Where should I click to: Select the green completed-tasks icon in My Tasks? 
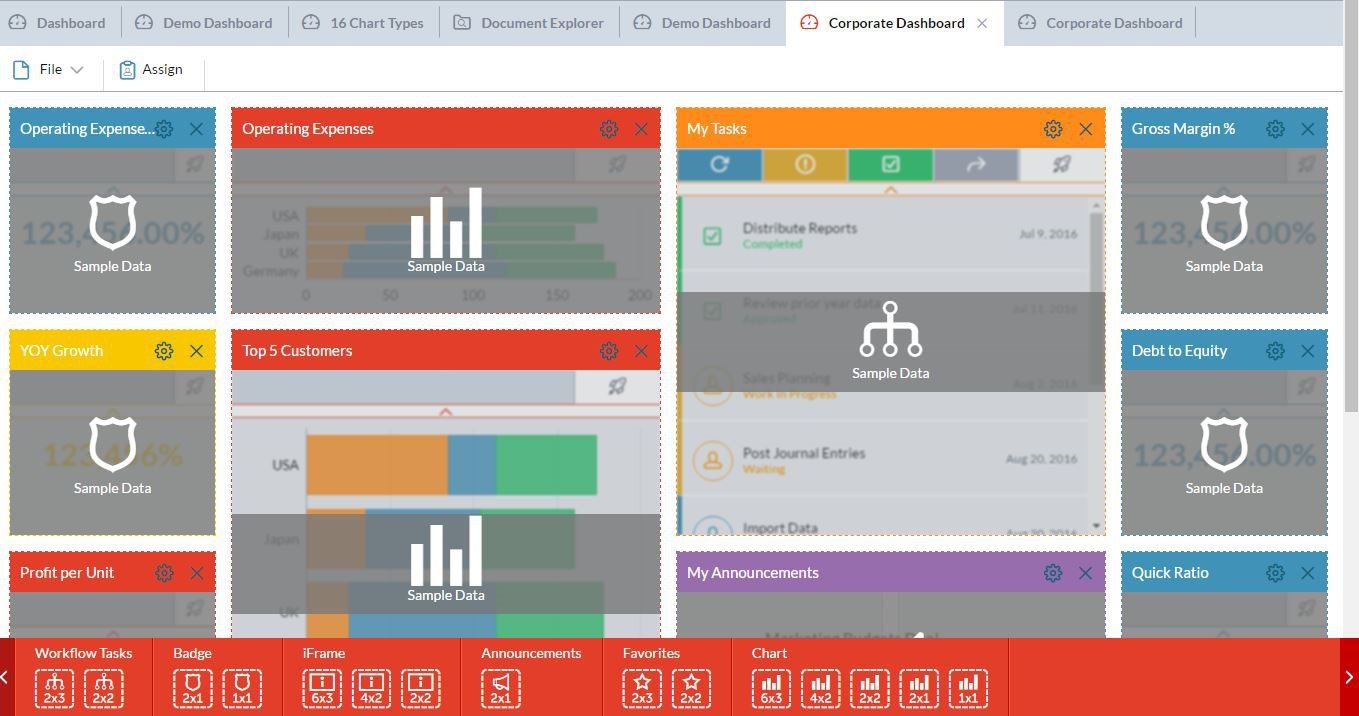[889, 164]
